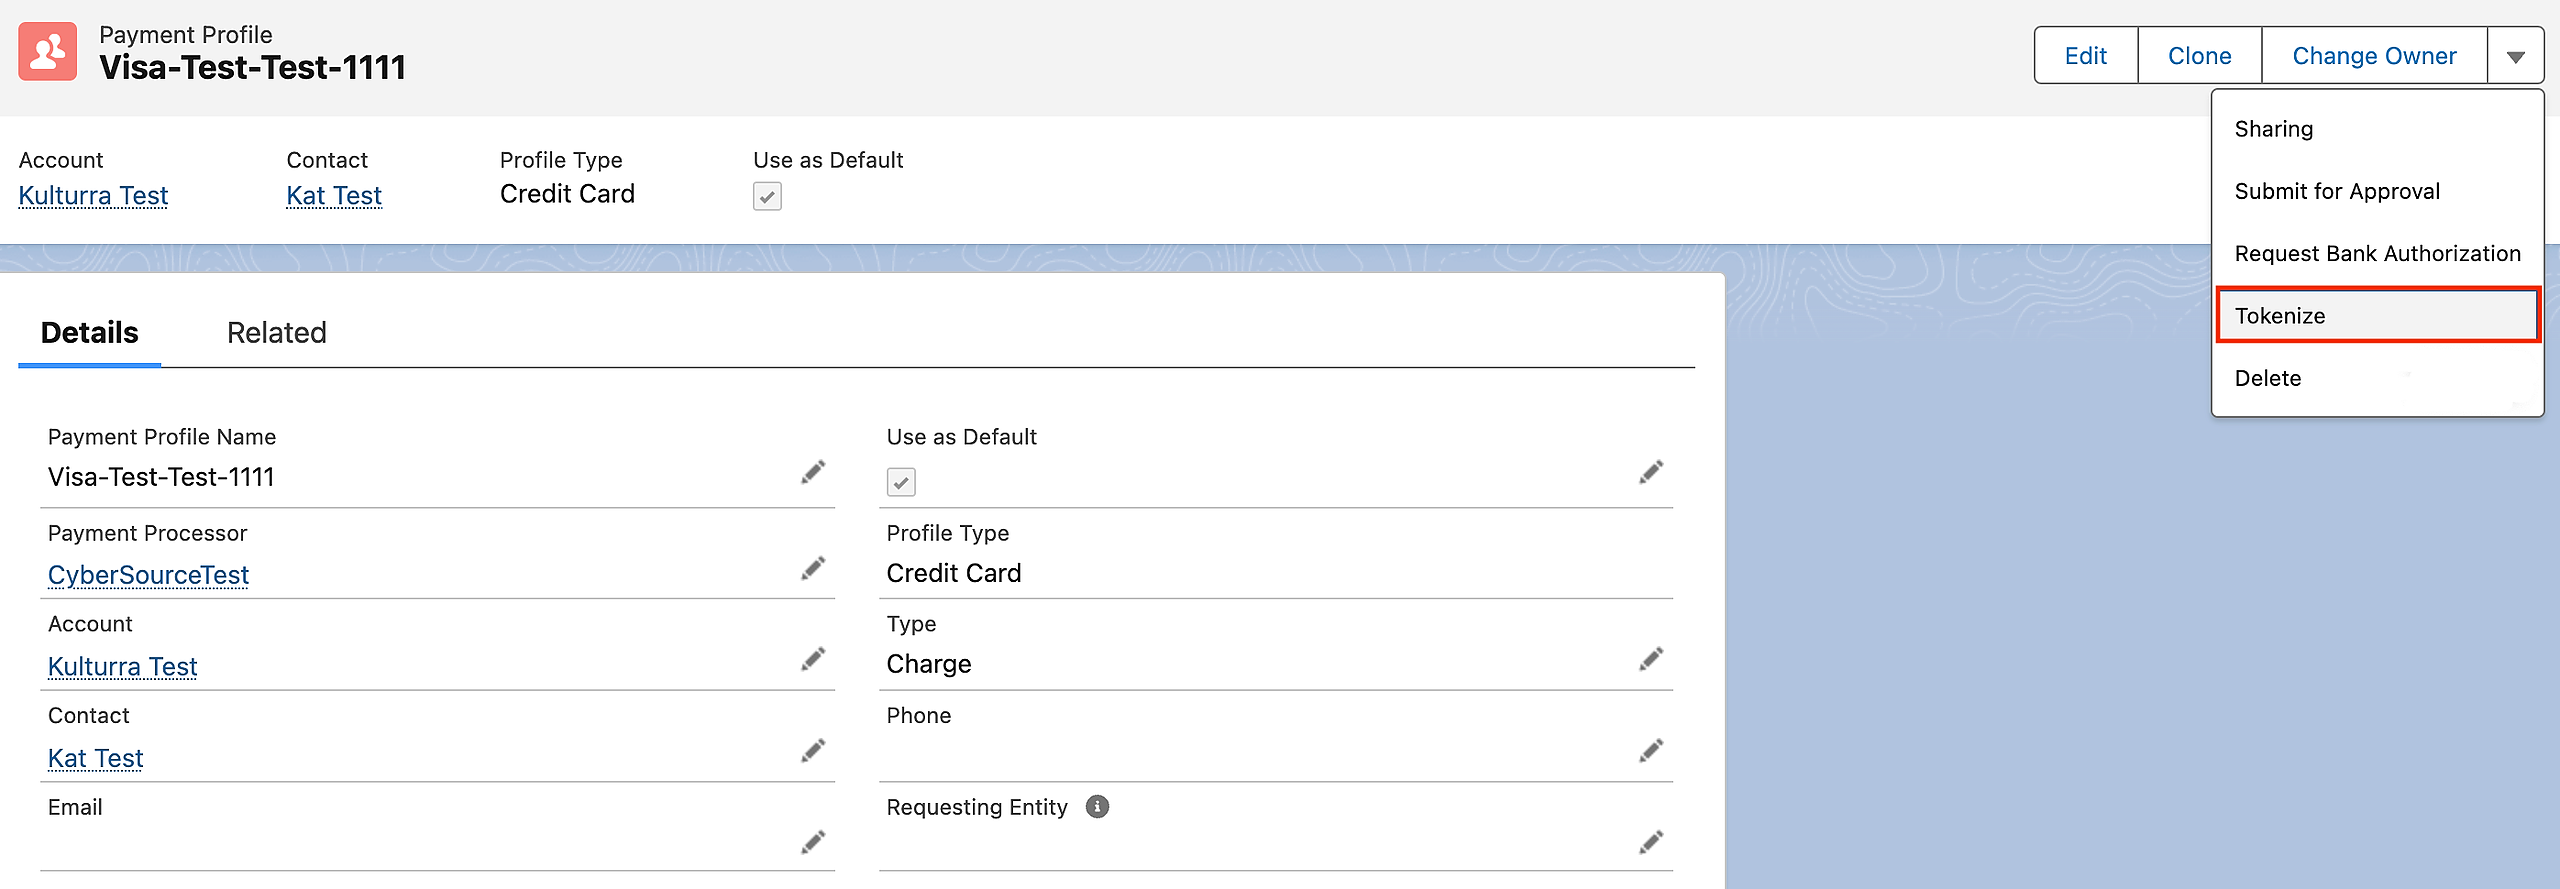Click the Edit button

pyautogui.click(x=2085, y=56)
